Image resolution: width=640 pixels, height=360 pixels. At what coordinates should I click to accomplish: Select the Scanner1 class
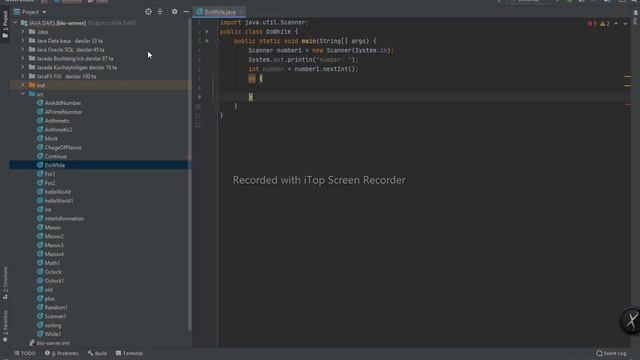click(55, 316)
